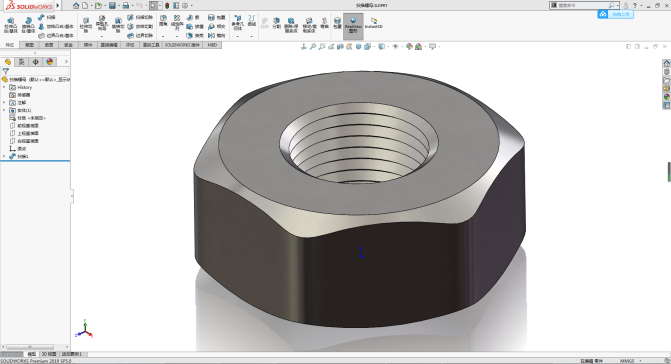
Task: Expand the History folder in feature tree
Action: coord(4,87)
